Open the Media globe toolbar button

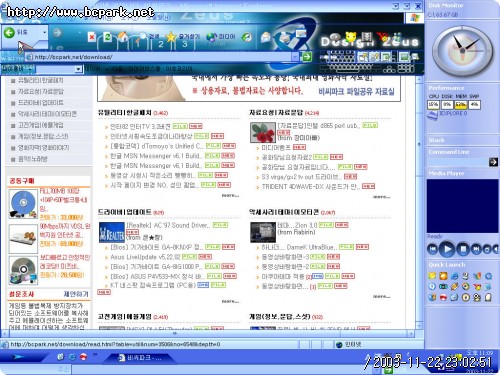(x=221, y=37)
